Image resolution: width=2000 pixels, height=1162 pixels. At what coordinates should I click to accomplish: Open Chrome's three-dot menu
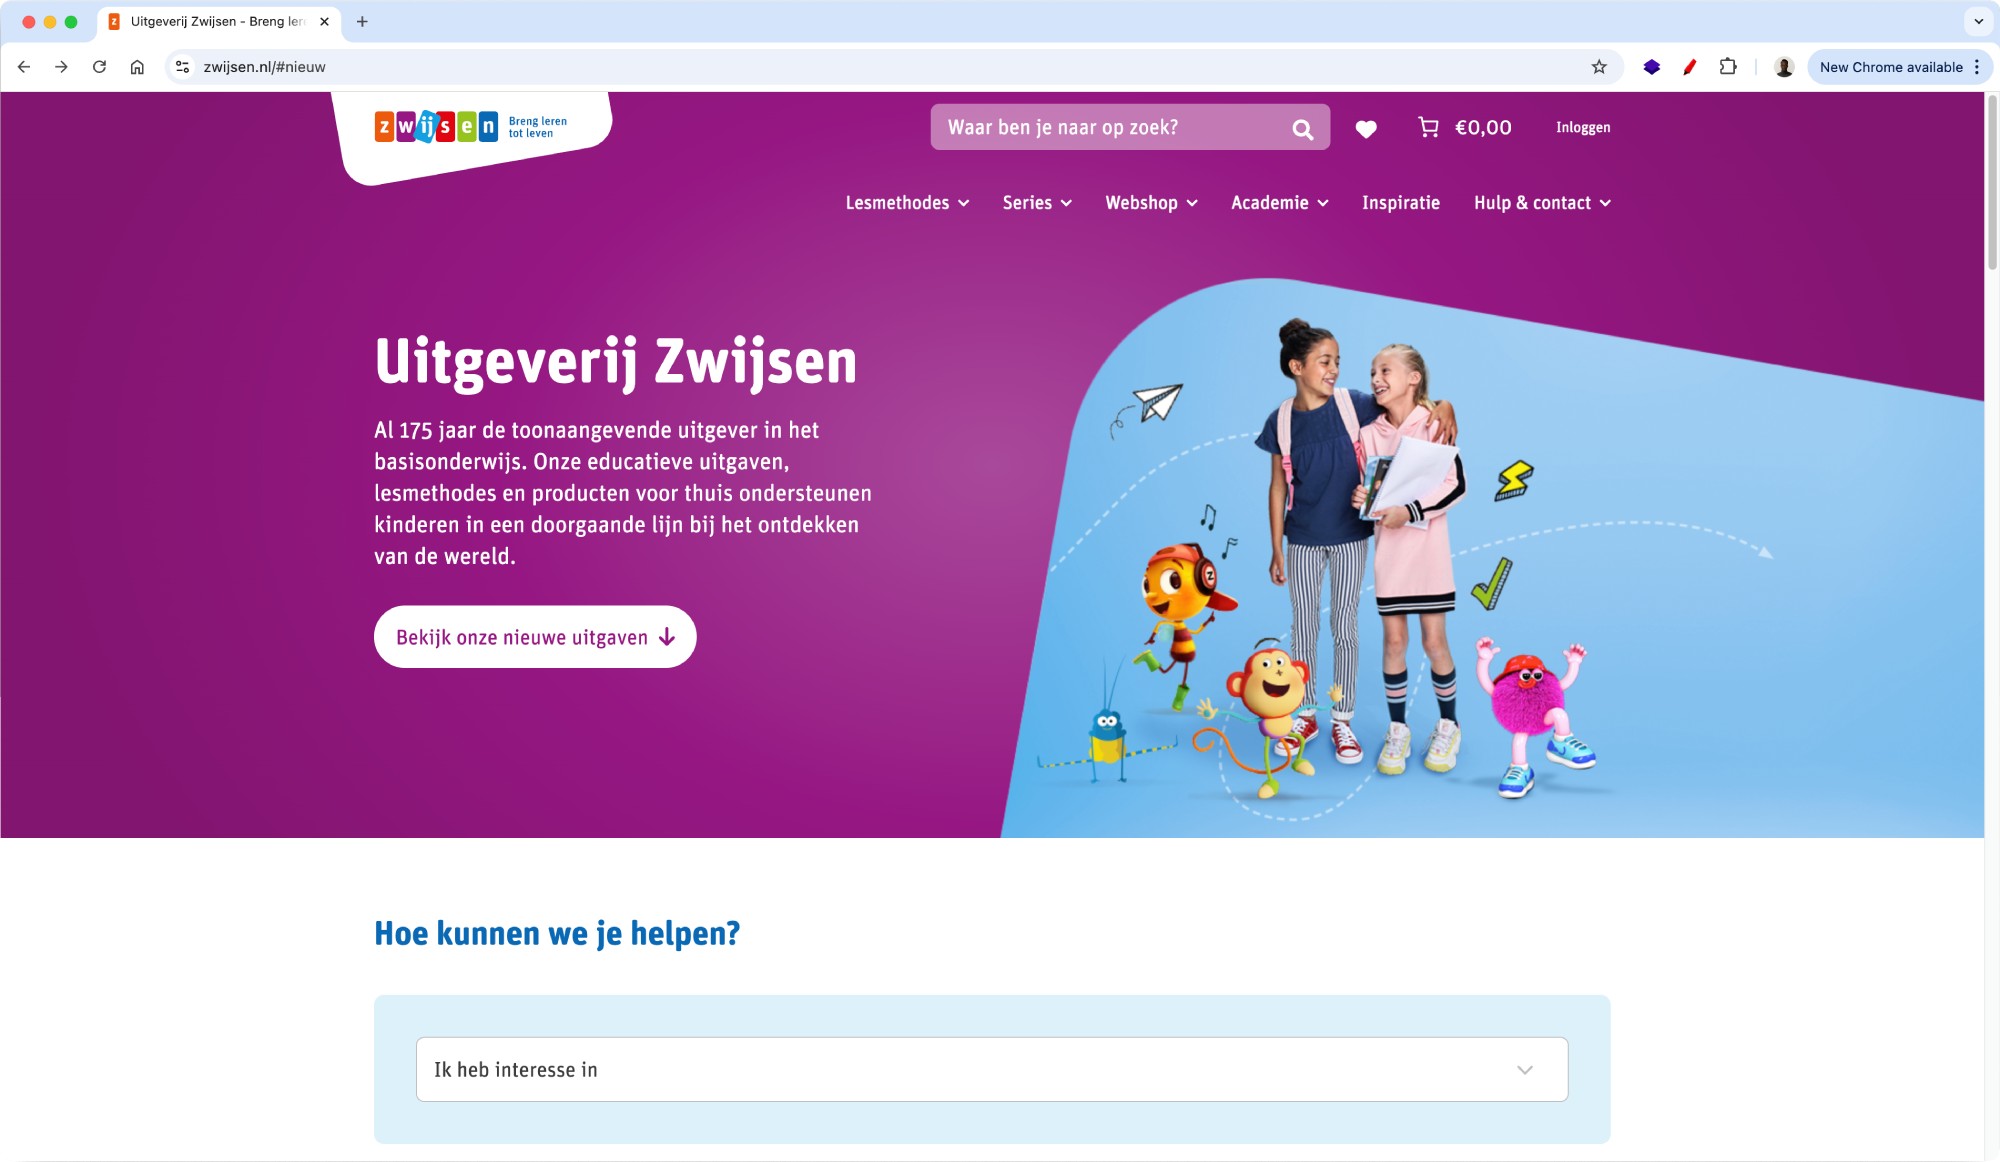(1977, 67)
